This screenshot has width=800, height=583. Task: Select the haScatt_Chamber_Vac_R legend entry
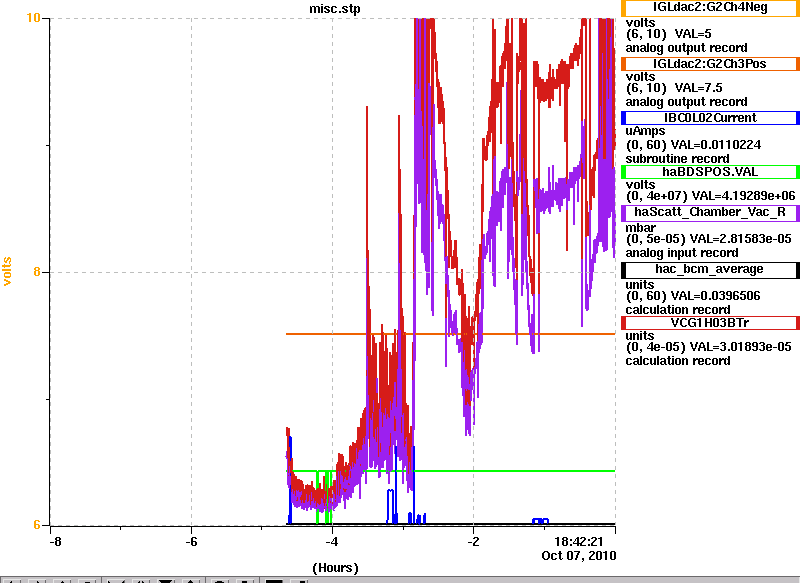pos(710,213)
